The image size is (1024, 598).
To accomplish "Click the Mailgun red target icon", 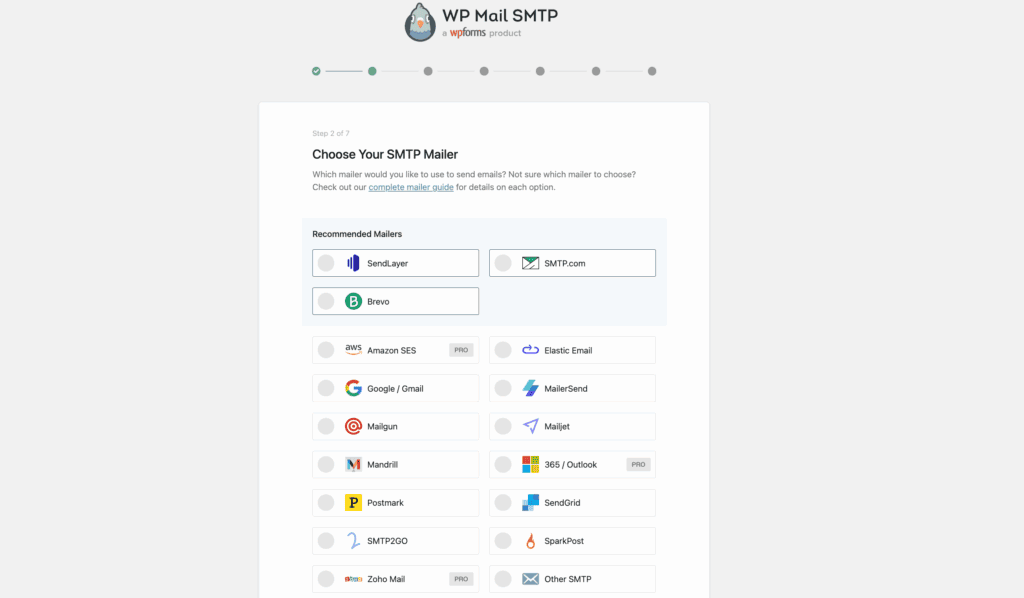I will [353, 426].
